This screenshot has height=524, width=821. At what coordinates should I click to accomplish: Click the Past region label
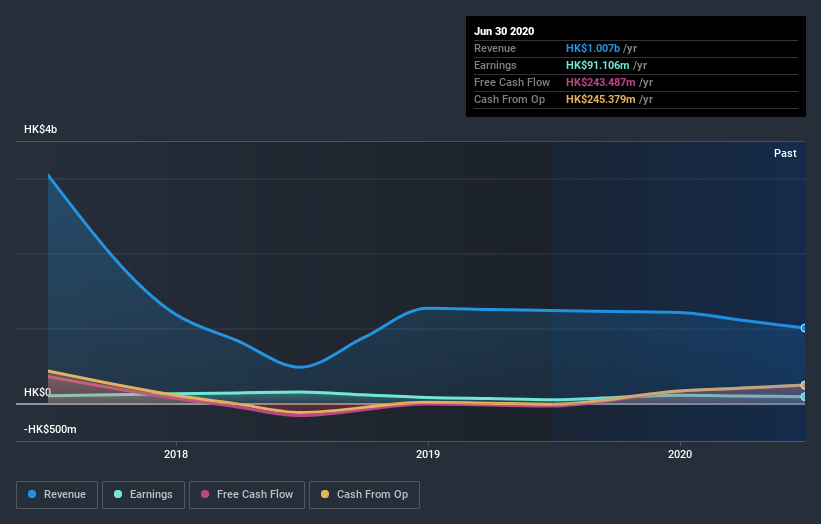pos(785,153)
